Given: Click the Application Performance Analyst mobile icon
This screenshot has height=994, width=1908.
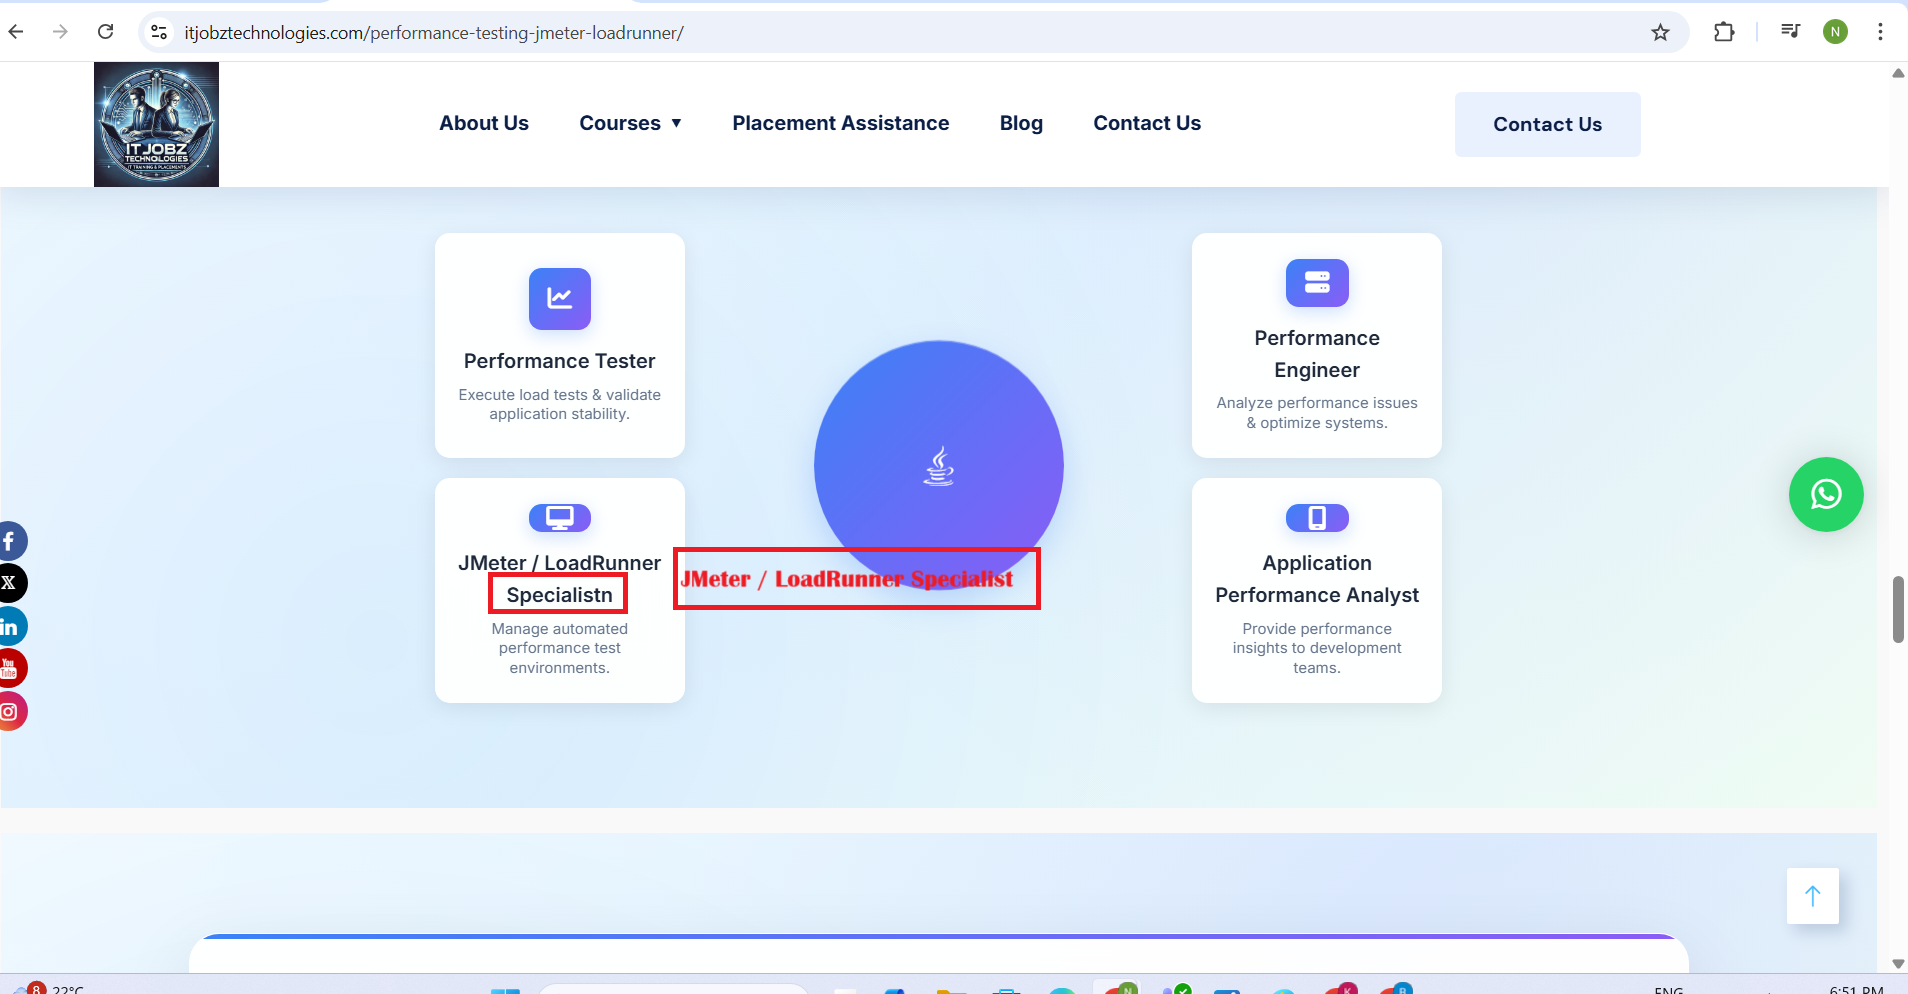Looking at the screenshot, I should [1316, 518].
